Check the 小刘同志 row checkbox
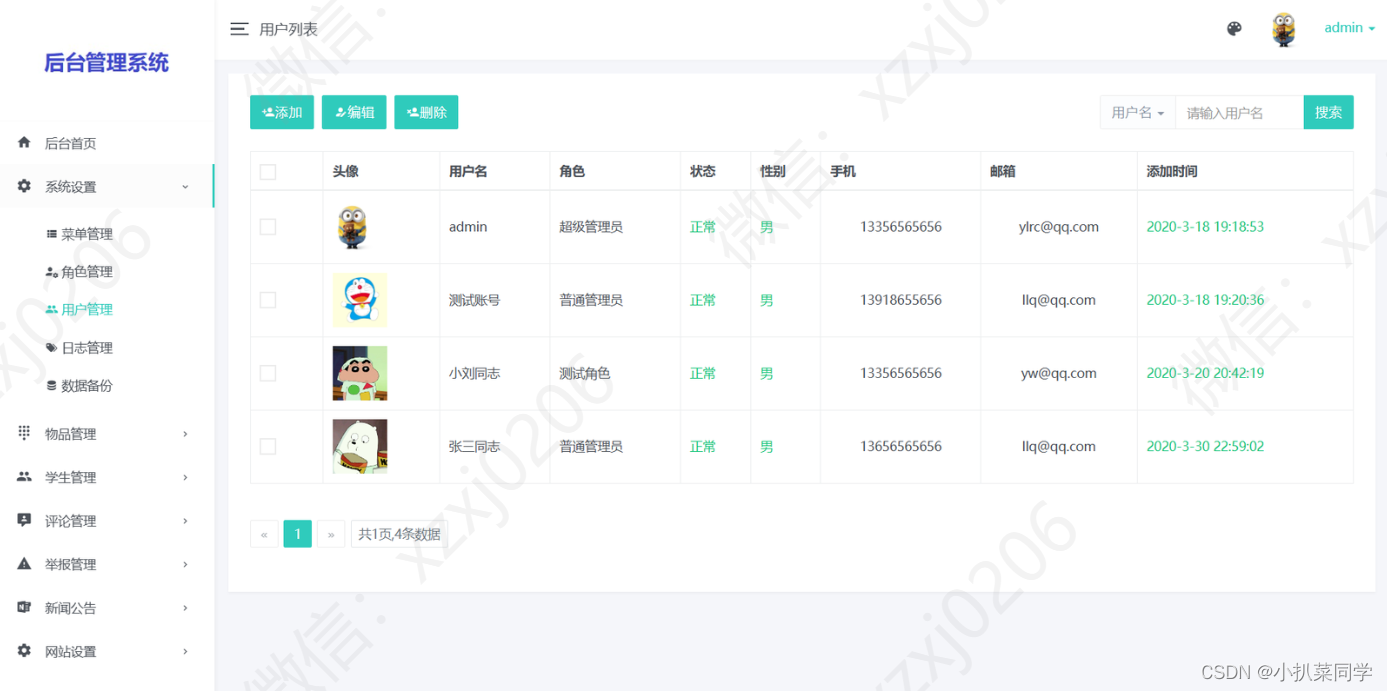 [x=268, y=373]
